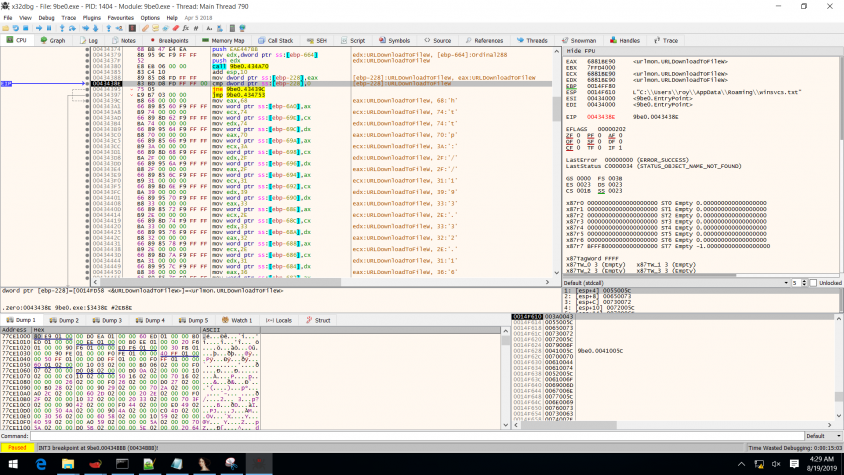
Task: Toggle breakpoint bullet at address 0043438E
Action: [x=87, y=83]
